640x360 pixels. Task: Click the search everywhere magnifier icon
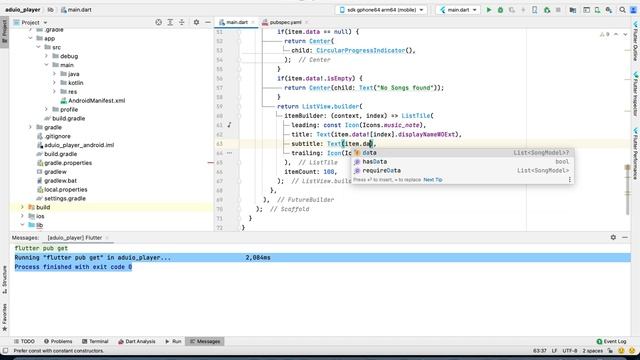coord(622,10)
